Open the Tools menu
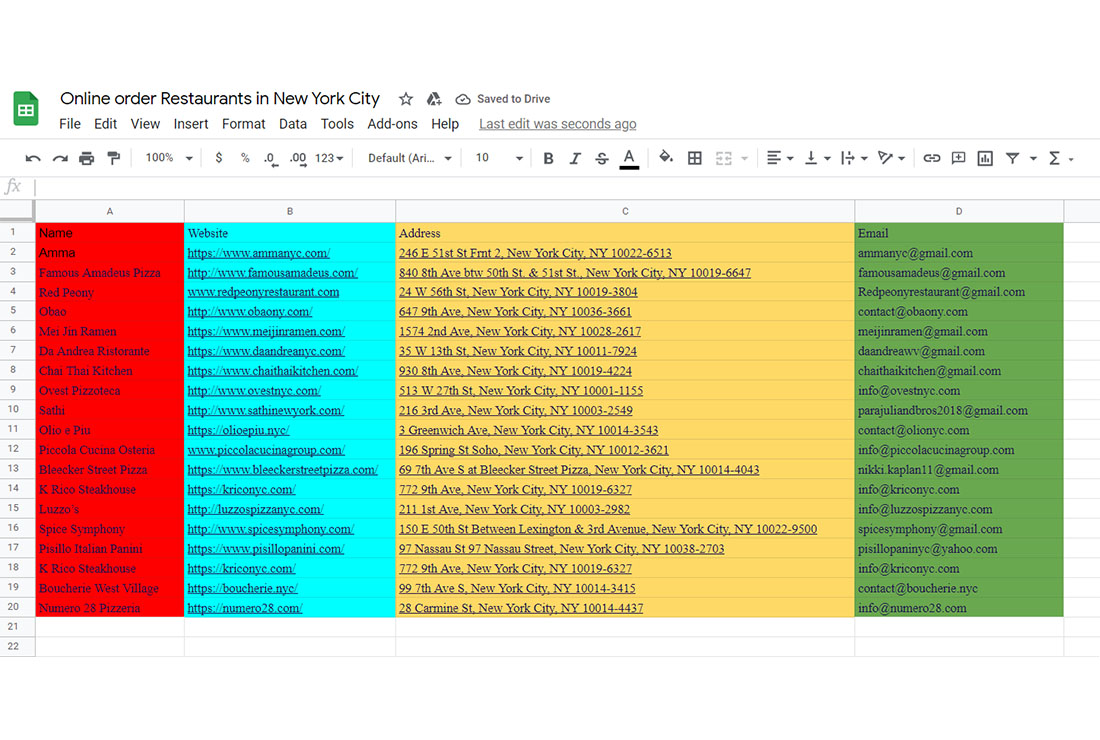This screenshot has width=1100, height=740. pyautogui.click(x=337, y=124)
